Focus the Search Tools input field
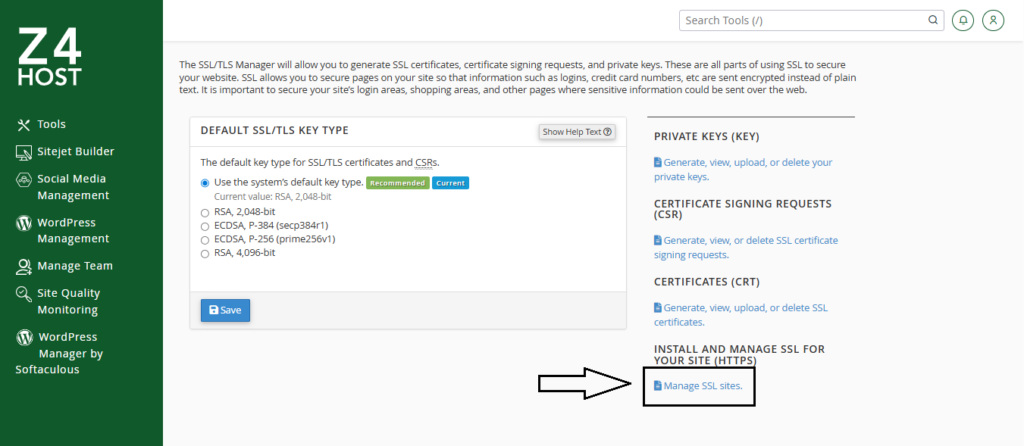The width and height of the screenshot is (1024, 446). 800,20
